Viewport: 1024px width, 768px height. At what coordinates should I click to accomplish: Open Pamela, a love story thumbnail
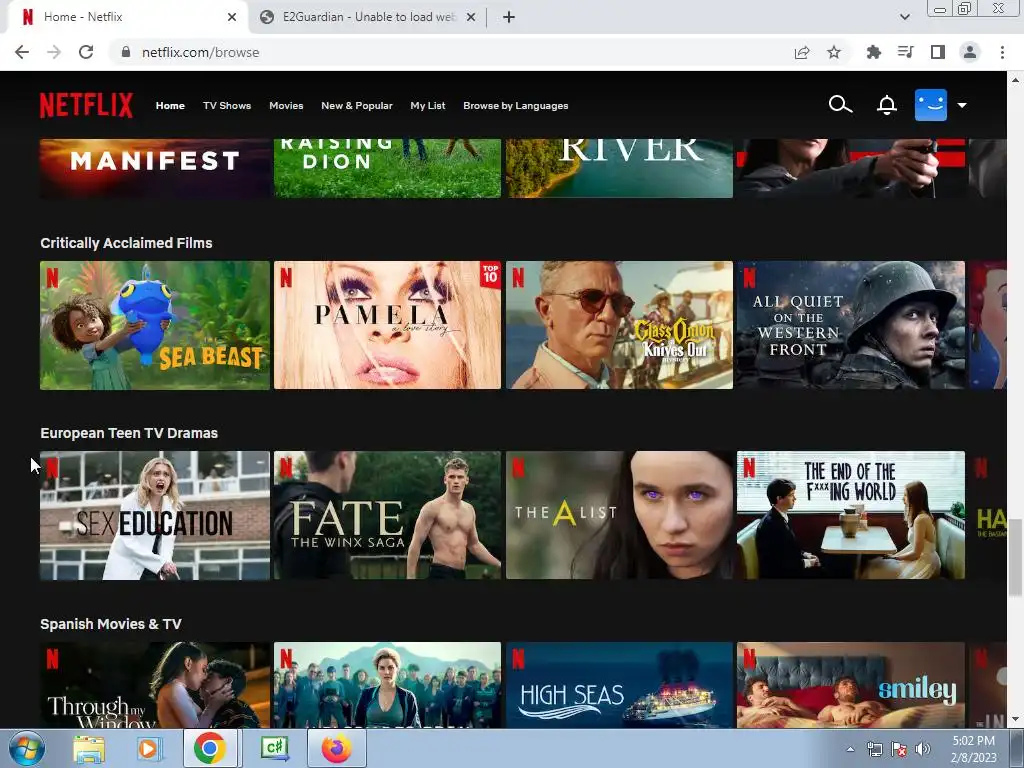387,325
